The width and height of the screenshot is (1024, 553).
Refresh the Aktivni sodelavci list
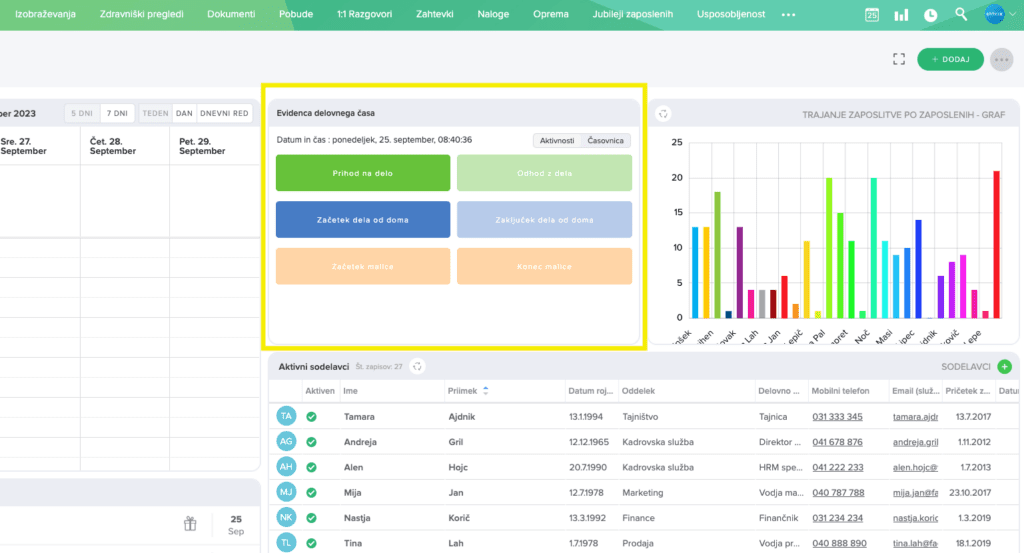(x=418, y=367)
